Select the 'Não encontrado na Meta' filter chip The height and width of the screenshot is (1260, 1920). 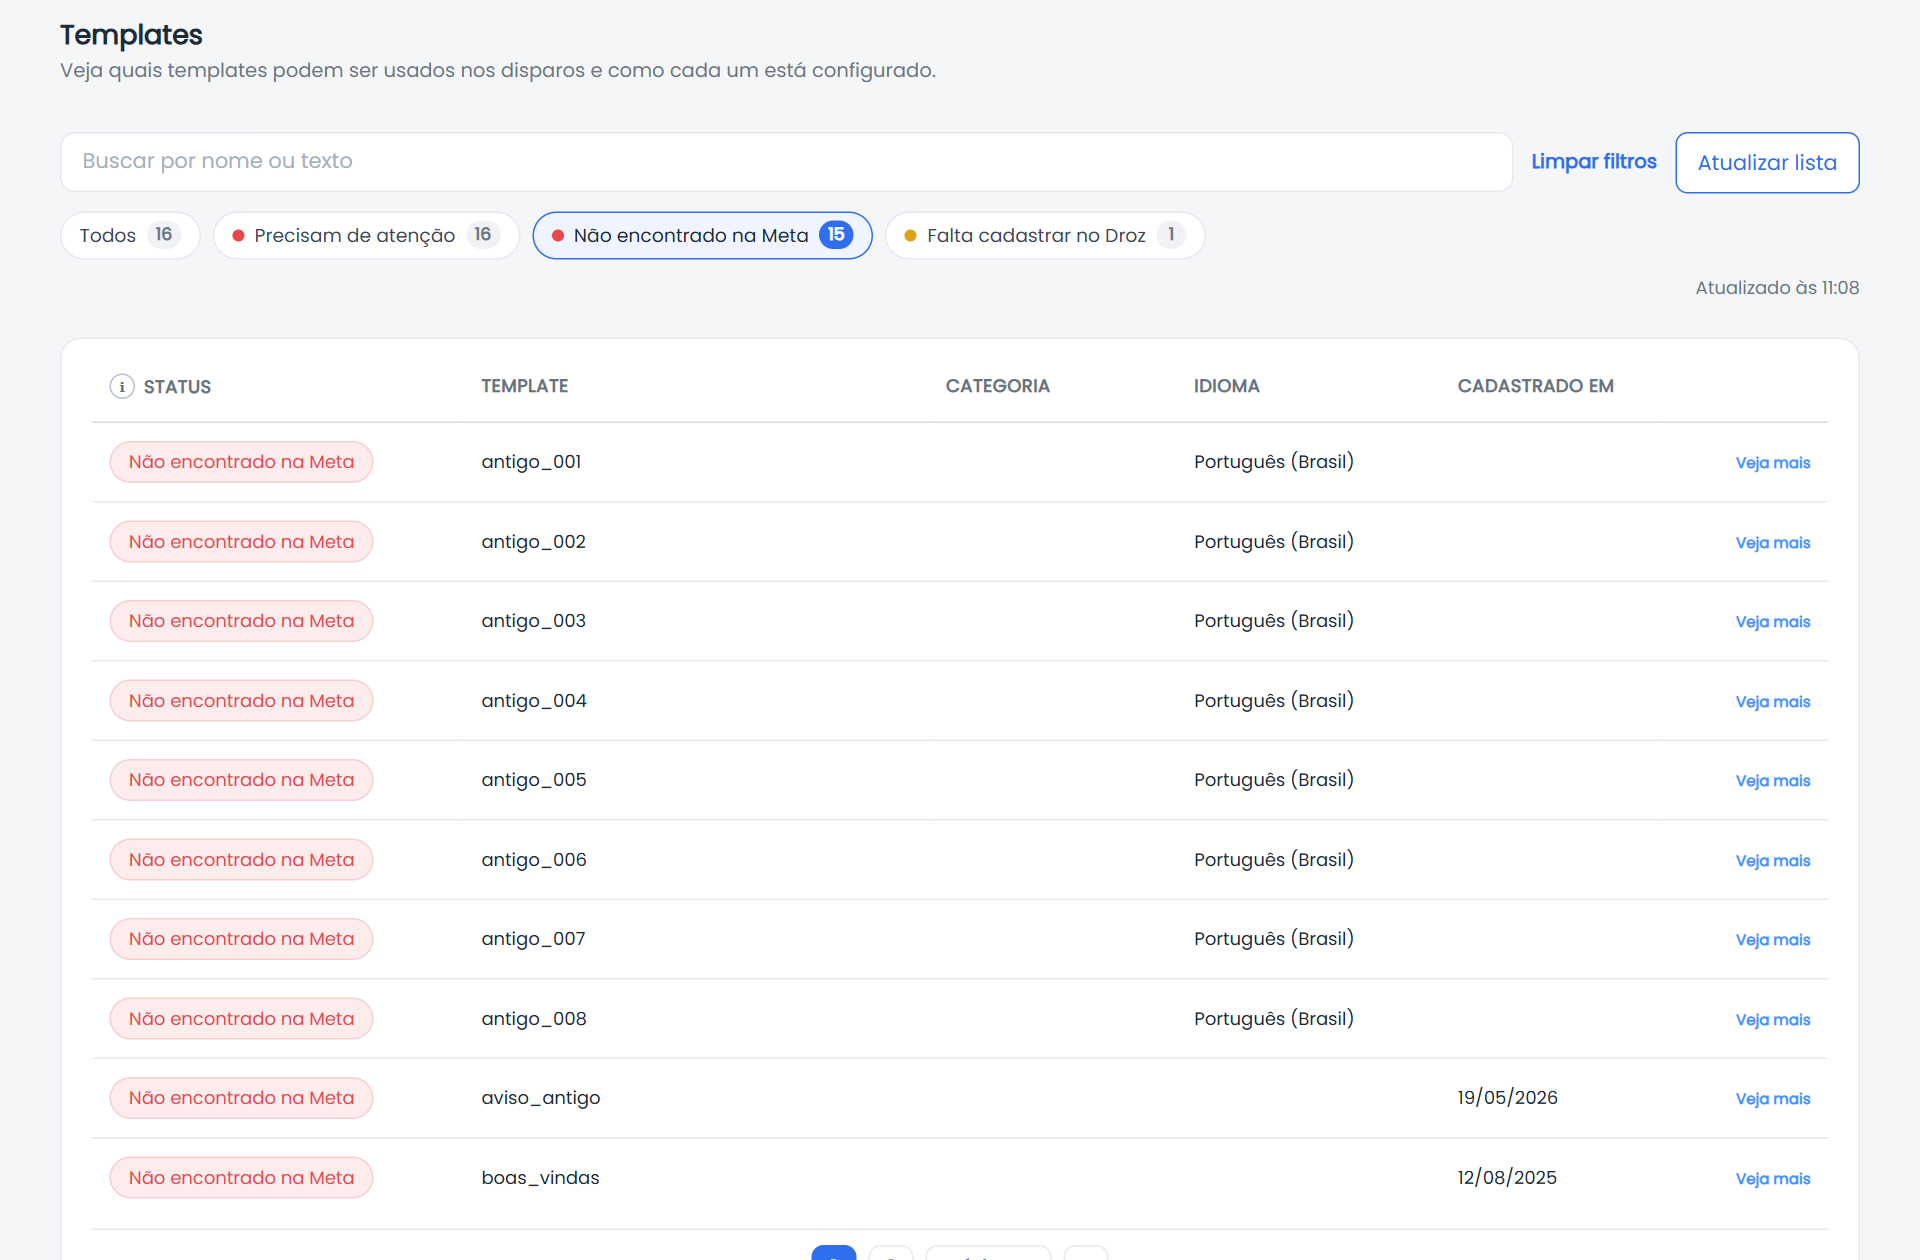tap(702, 236)
